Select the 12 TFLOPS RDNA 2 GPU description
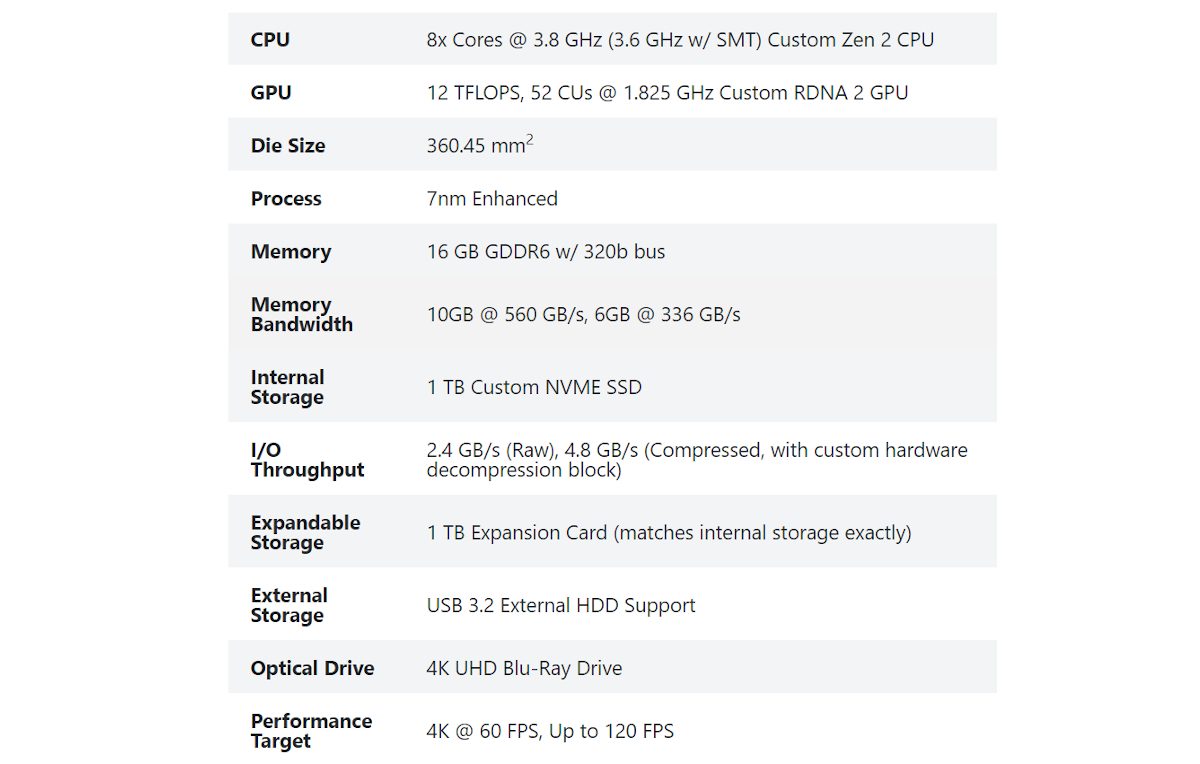 click(667, 93)
